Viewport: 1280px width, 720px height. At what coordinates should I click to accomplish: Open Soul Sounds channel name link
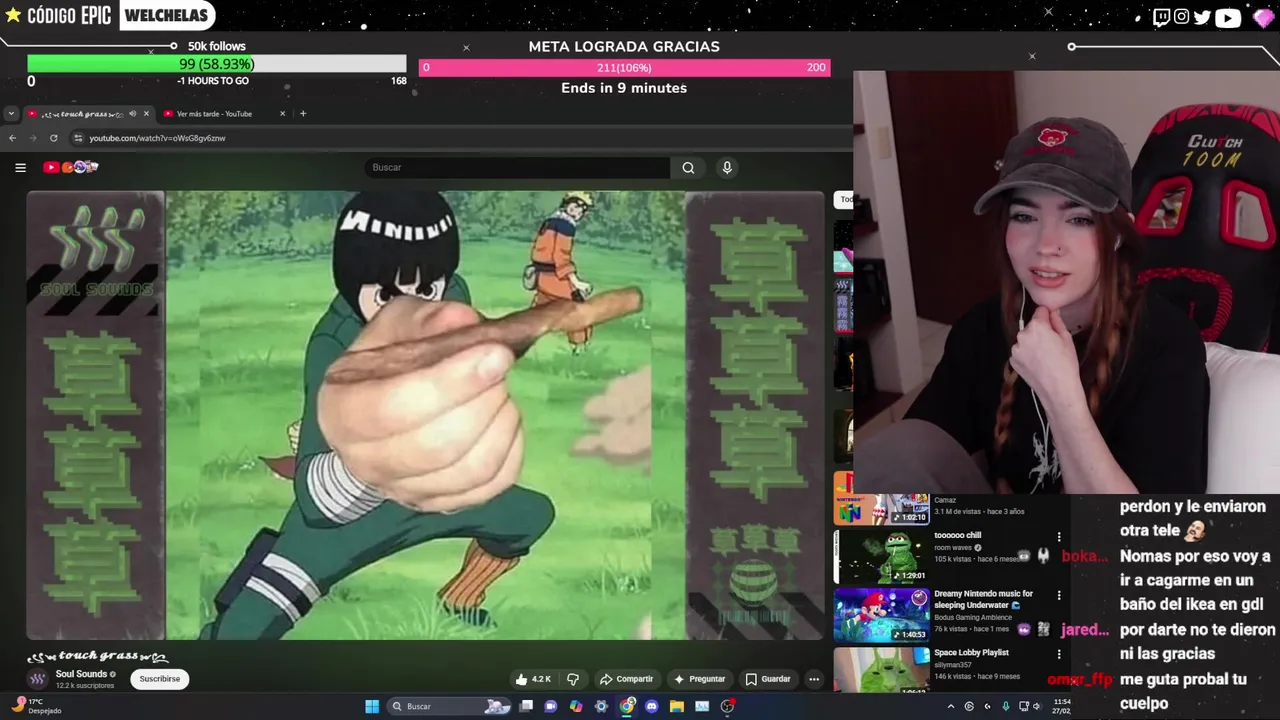(81, 674)
